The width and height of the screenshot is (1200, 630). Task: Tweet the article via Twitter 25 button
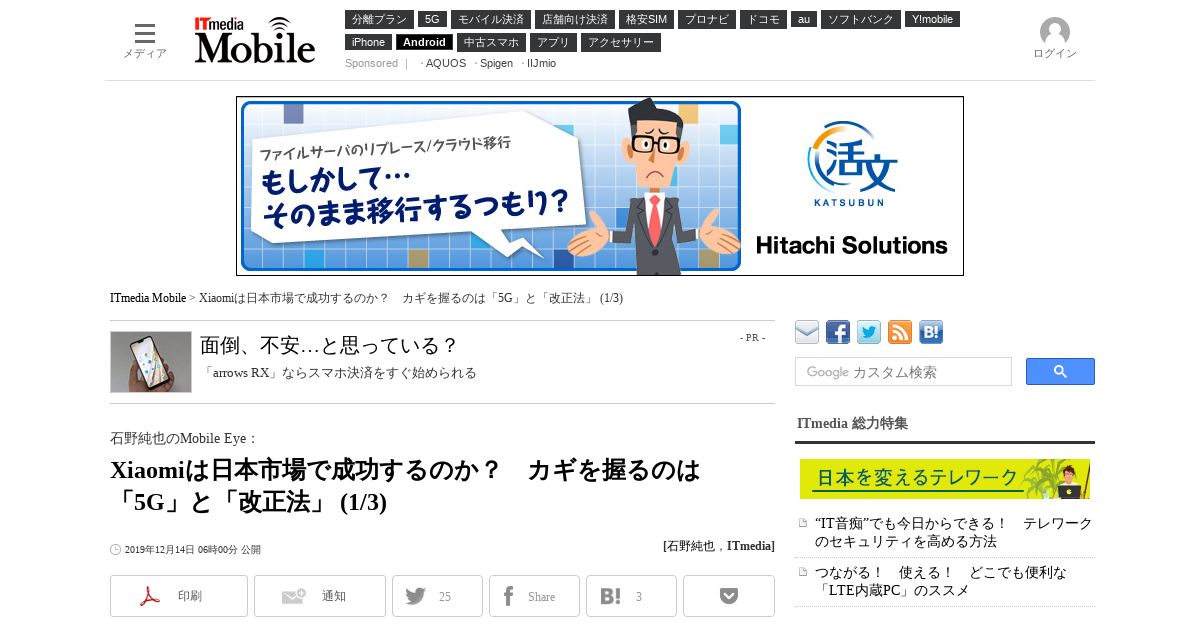(437, 596)
